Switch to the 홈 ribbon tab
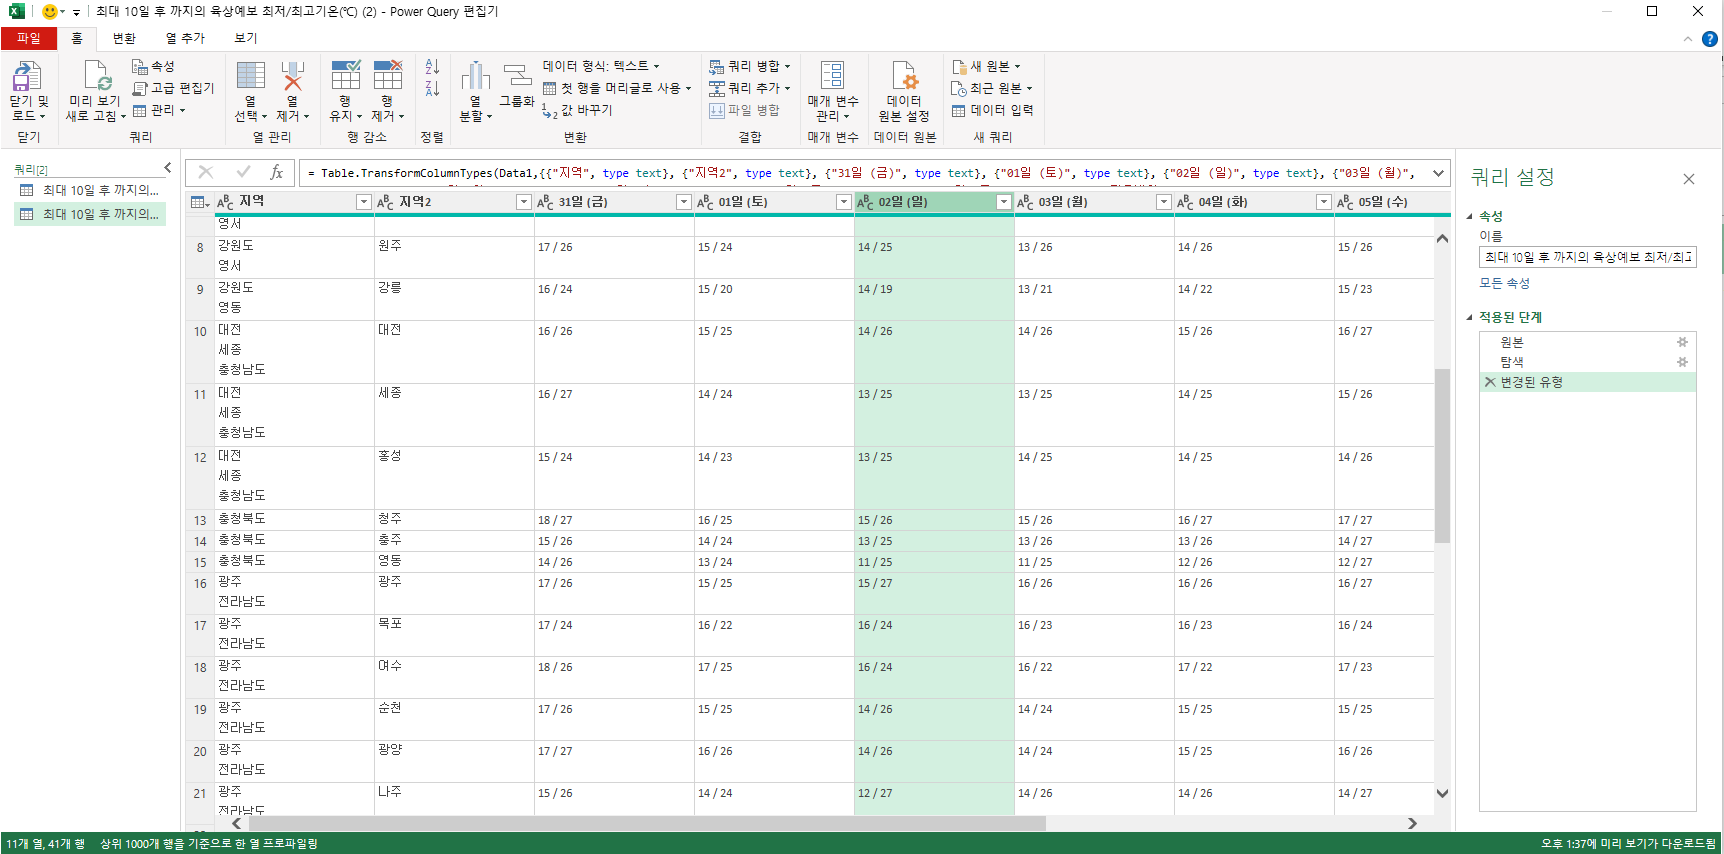Screen dimensions: 1724x854 pos(77,38)
